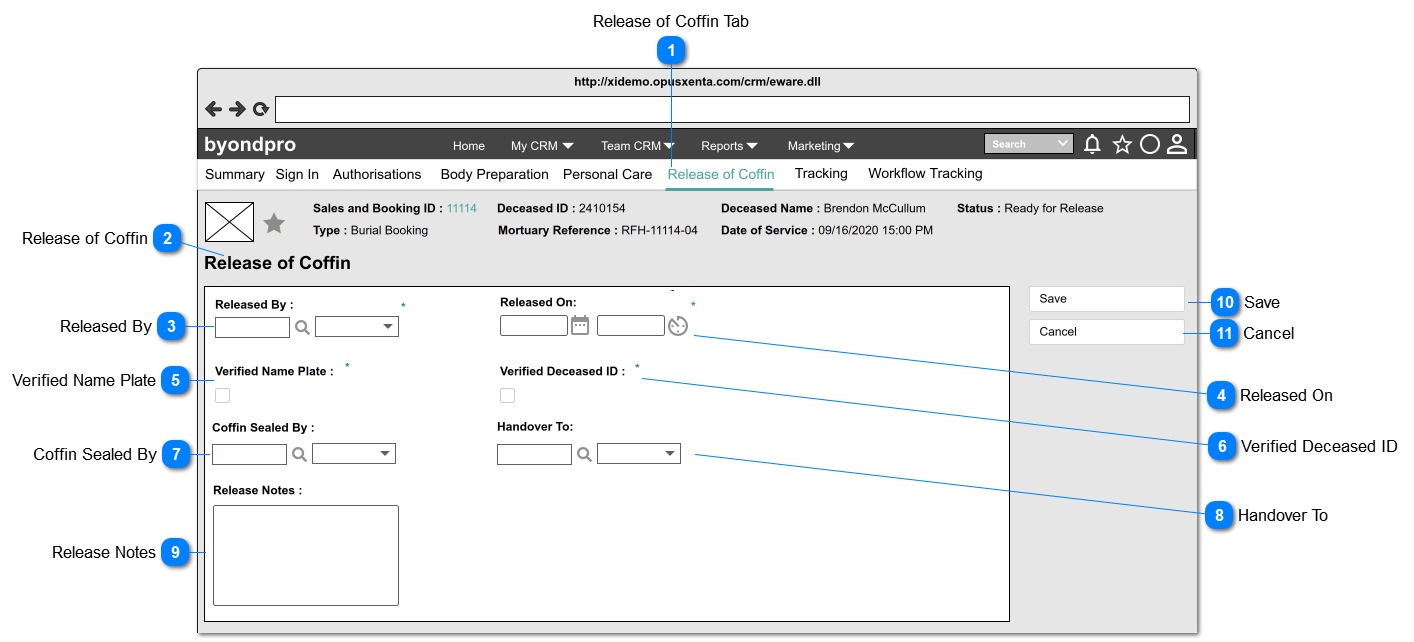The height and width of the screenshot is (642, 1414).
Task: Switch to the Authorisations tab
Action: pos(377,174)
